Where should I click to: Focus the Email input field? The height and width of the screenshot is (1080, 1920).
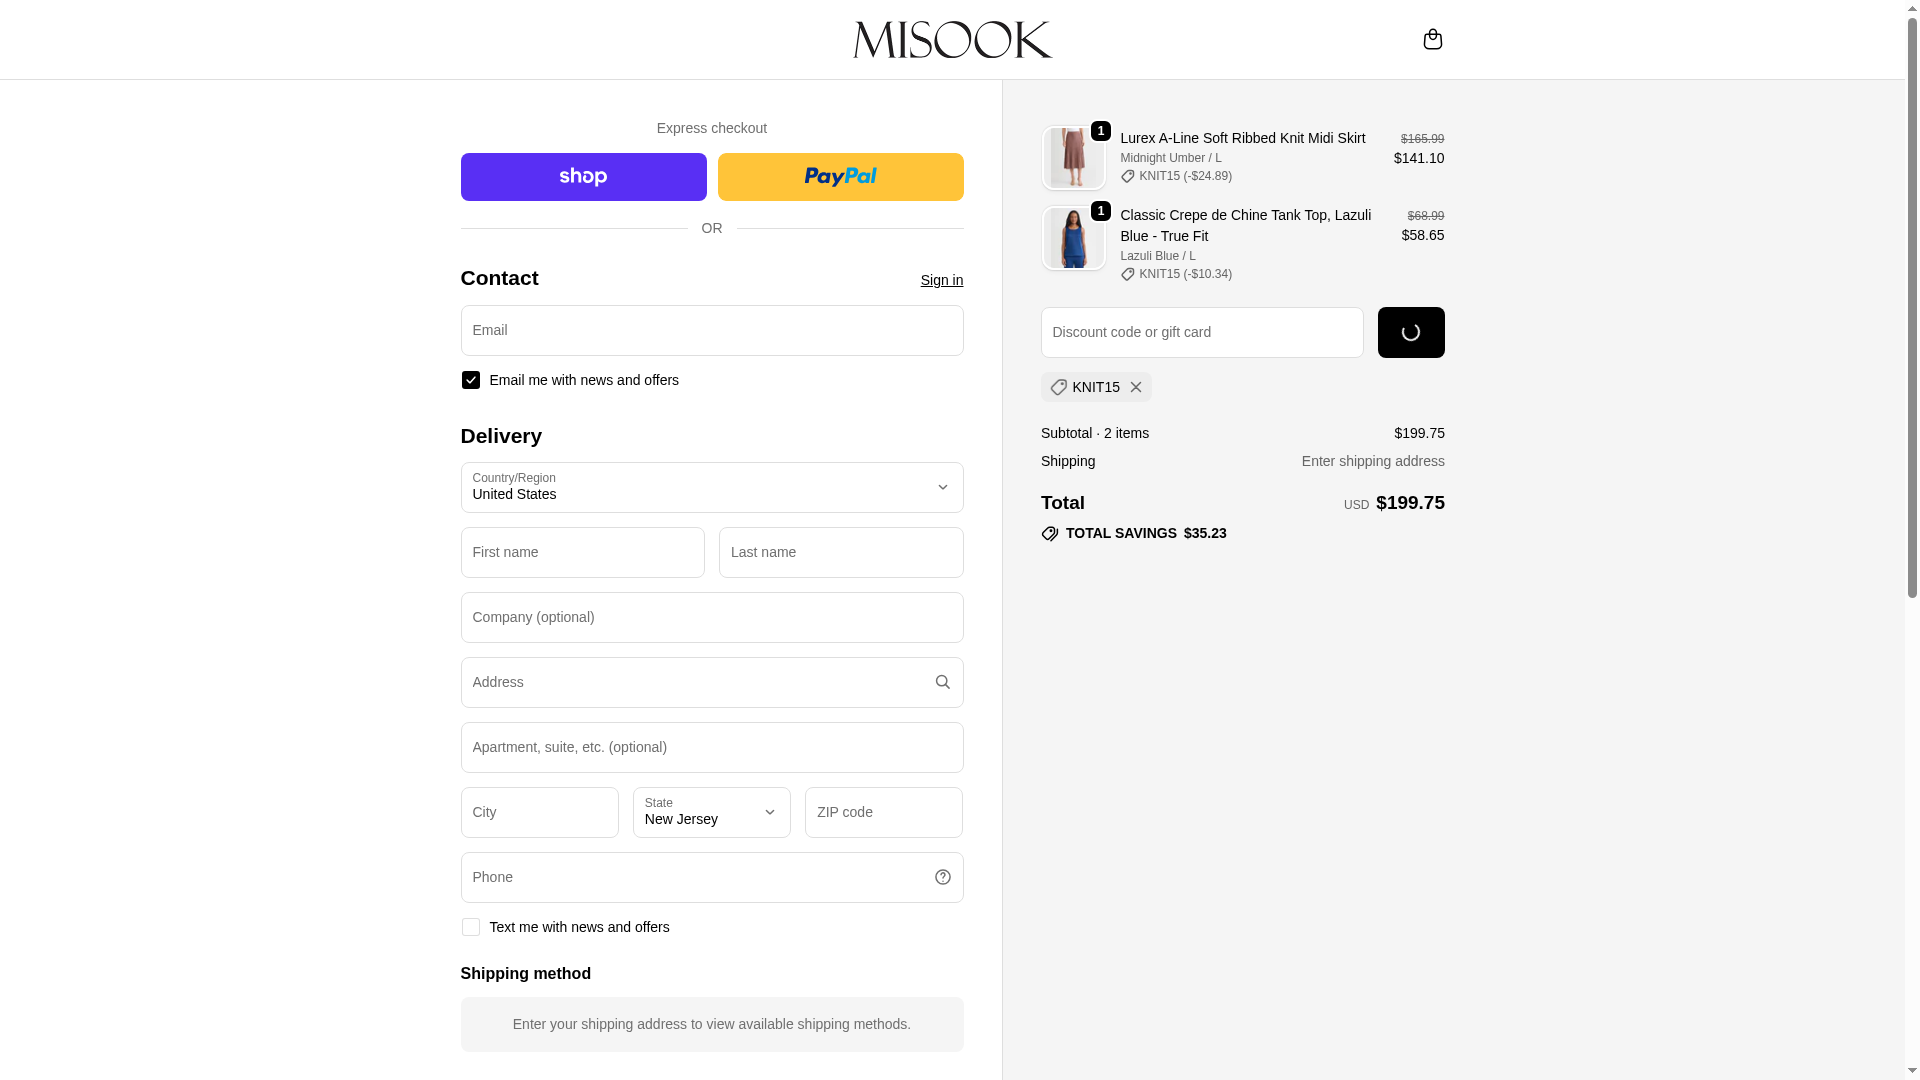pos(711,330)
